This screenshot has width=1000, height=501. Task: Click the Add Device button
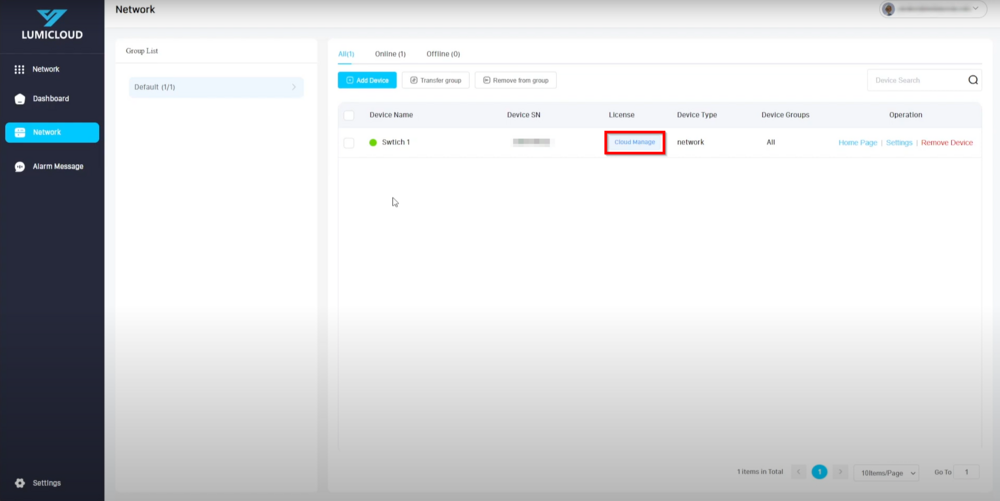[x=367, y=80]
